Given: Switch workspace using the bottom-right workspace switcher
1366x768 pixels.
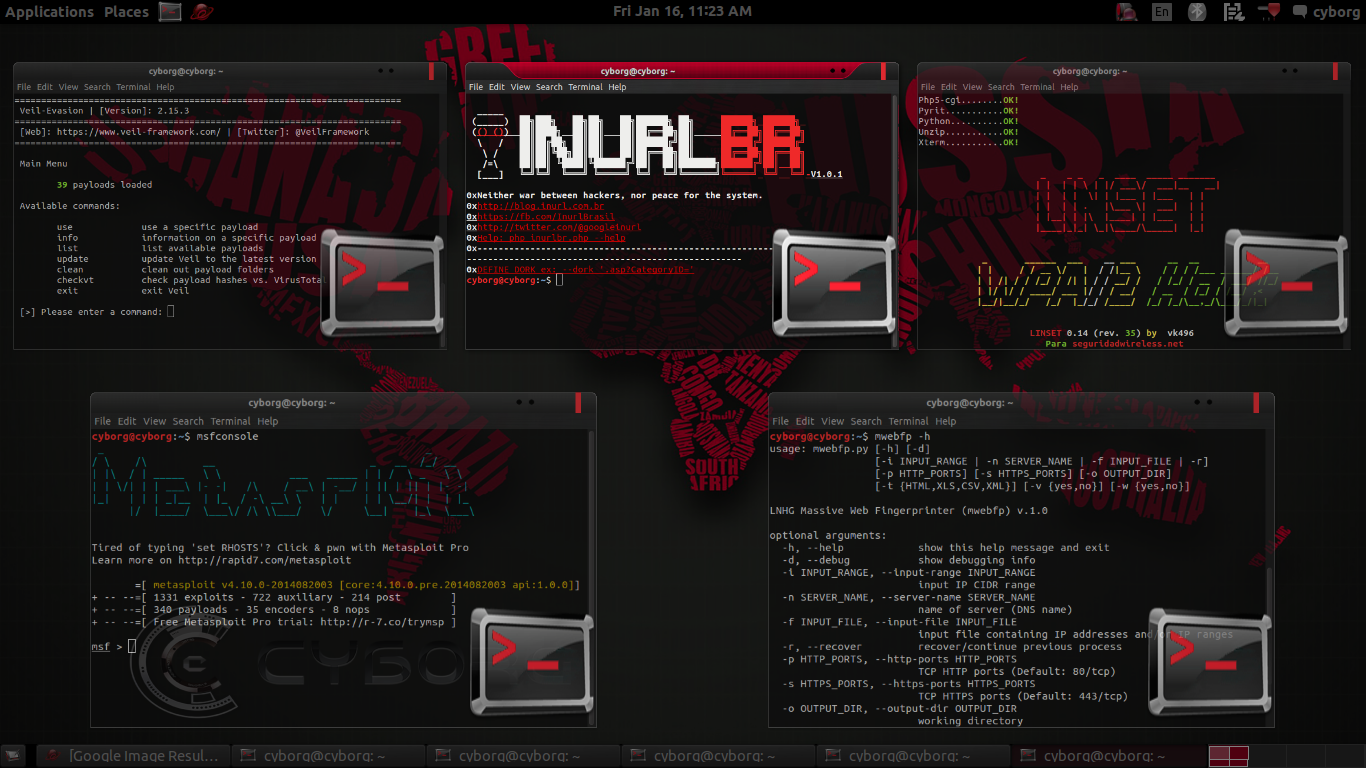Looking at the screenshot, I should (x=1230, y=756).
